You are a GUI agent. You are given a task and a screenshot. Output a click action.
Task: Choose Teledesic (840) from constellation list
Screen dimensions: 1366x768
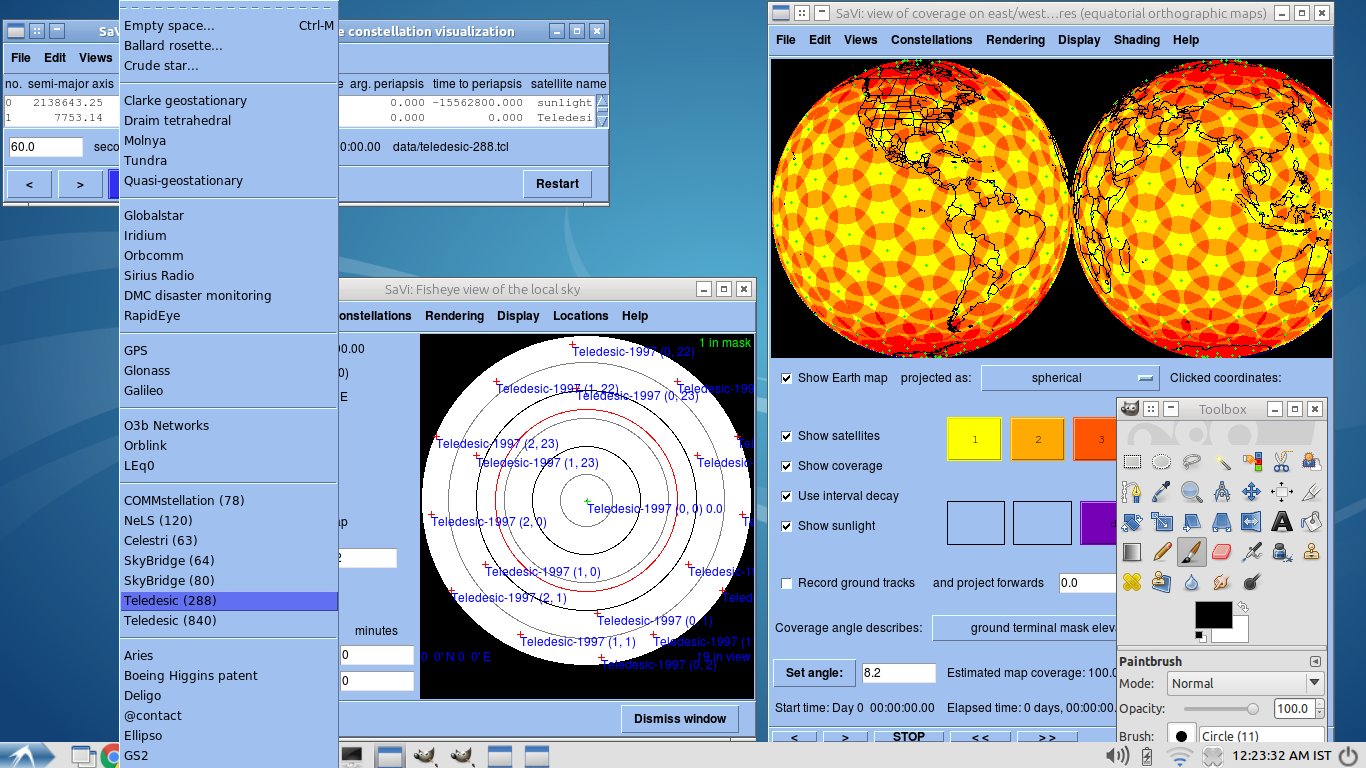[228, 621]
